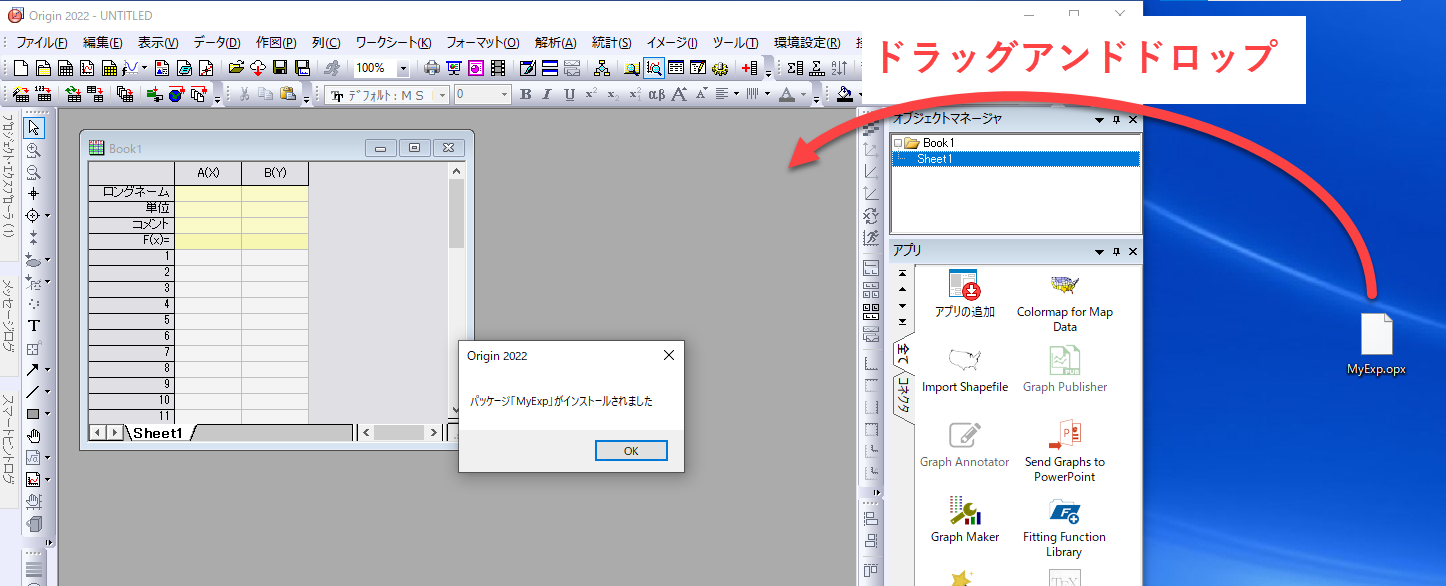Open the ファイル(F) menu
1446x586 pixels.
click(x=41, y=42)
